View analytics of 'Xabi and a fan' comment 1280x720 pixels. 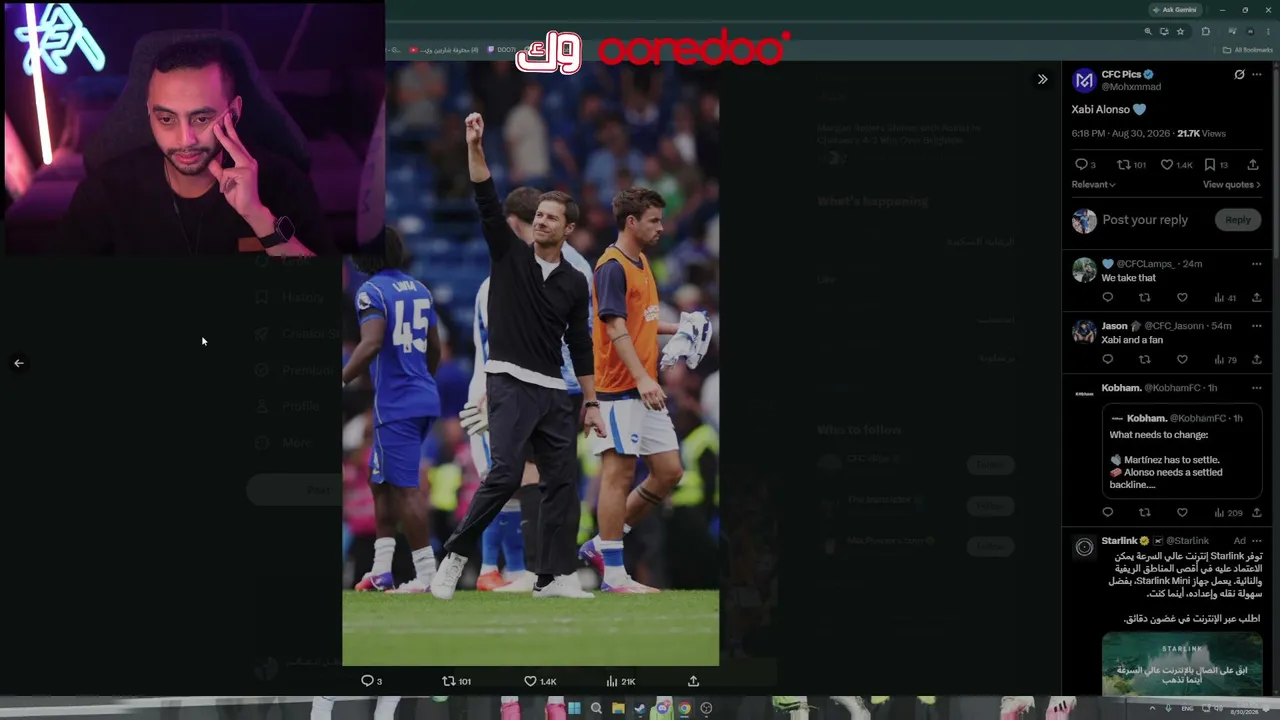pos(1225,360)
